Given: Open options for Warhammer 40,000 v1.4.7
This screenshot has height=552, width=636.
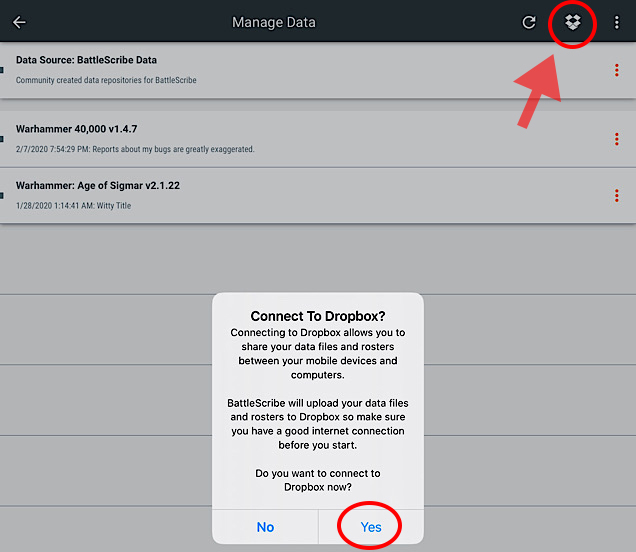Looking at the screenshot, I should click(x=617, y=139).
